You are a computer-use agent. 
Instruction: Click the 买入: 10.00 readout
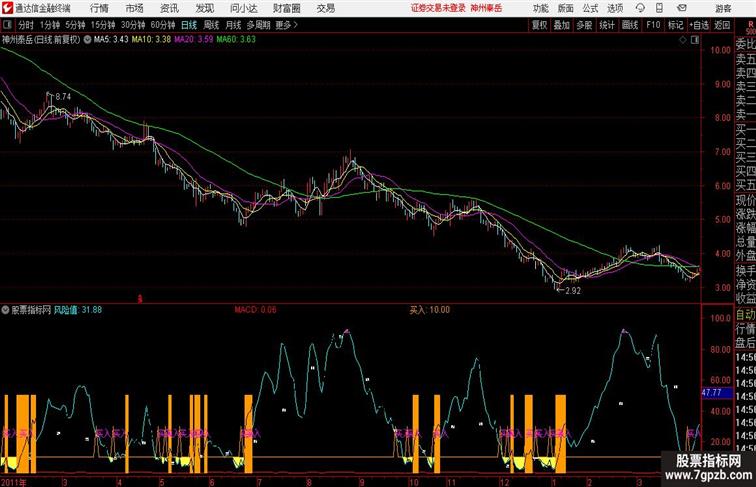click(429, 310)
